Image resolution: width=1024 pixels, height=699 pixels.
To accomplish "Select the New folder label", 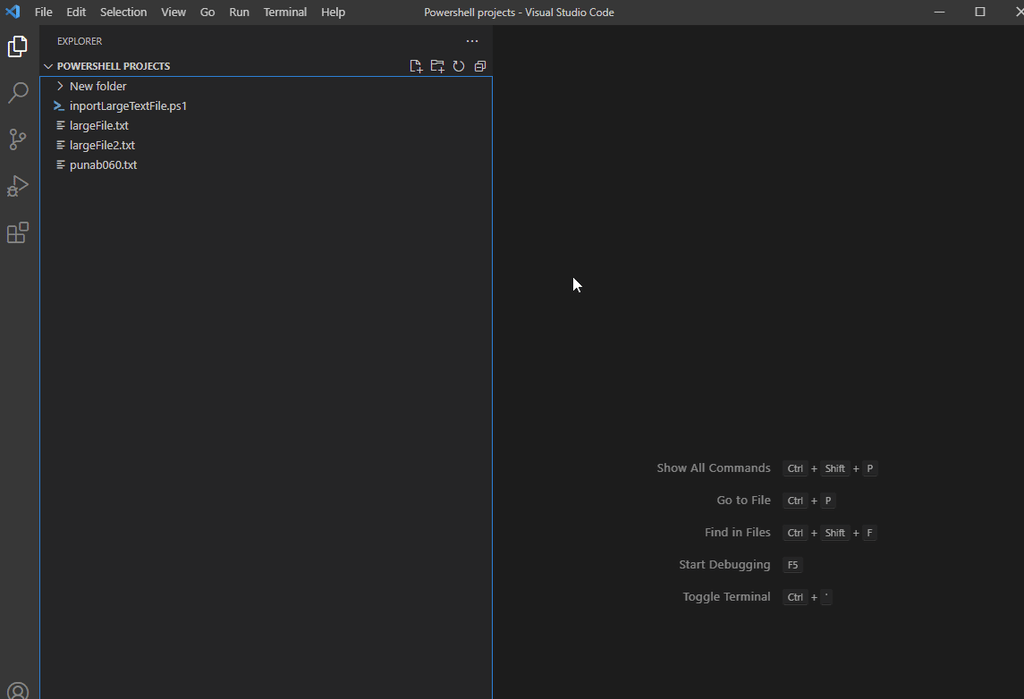I will pyautogui.click(x=98, y=86).
